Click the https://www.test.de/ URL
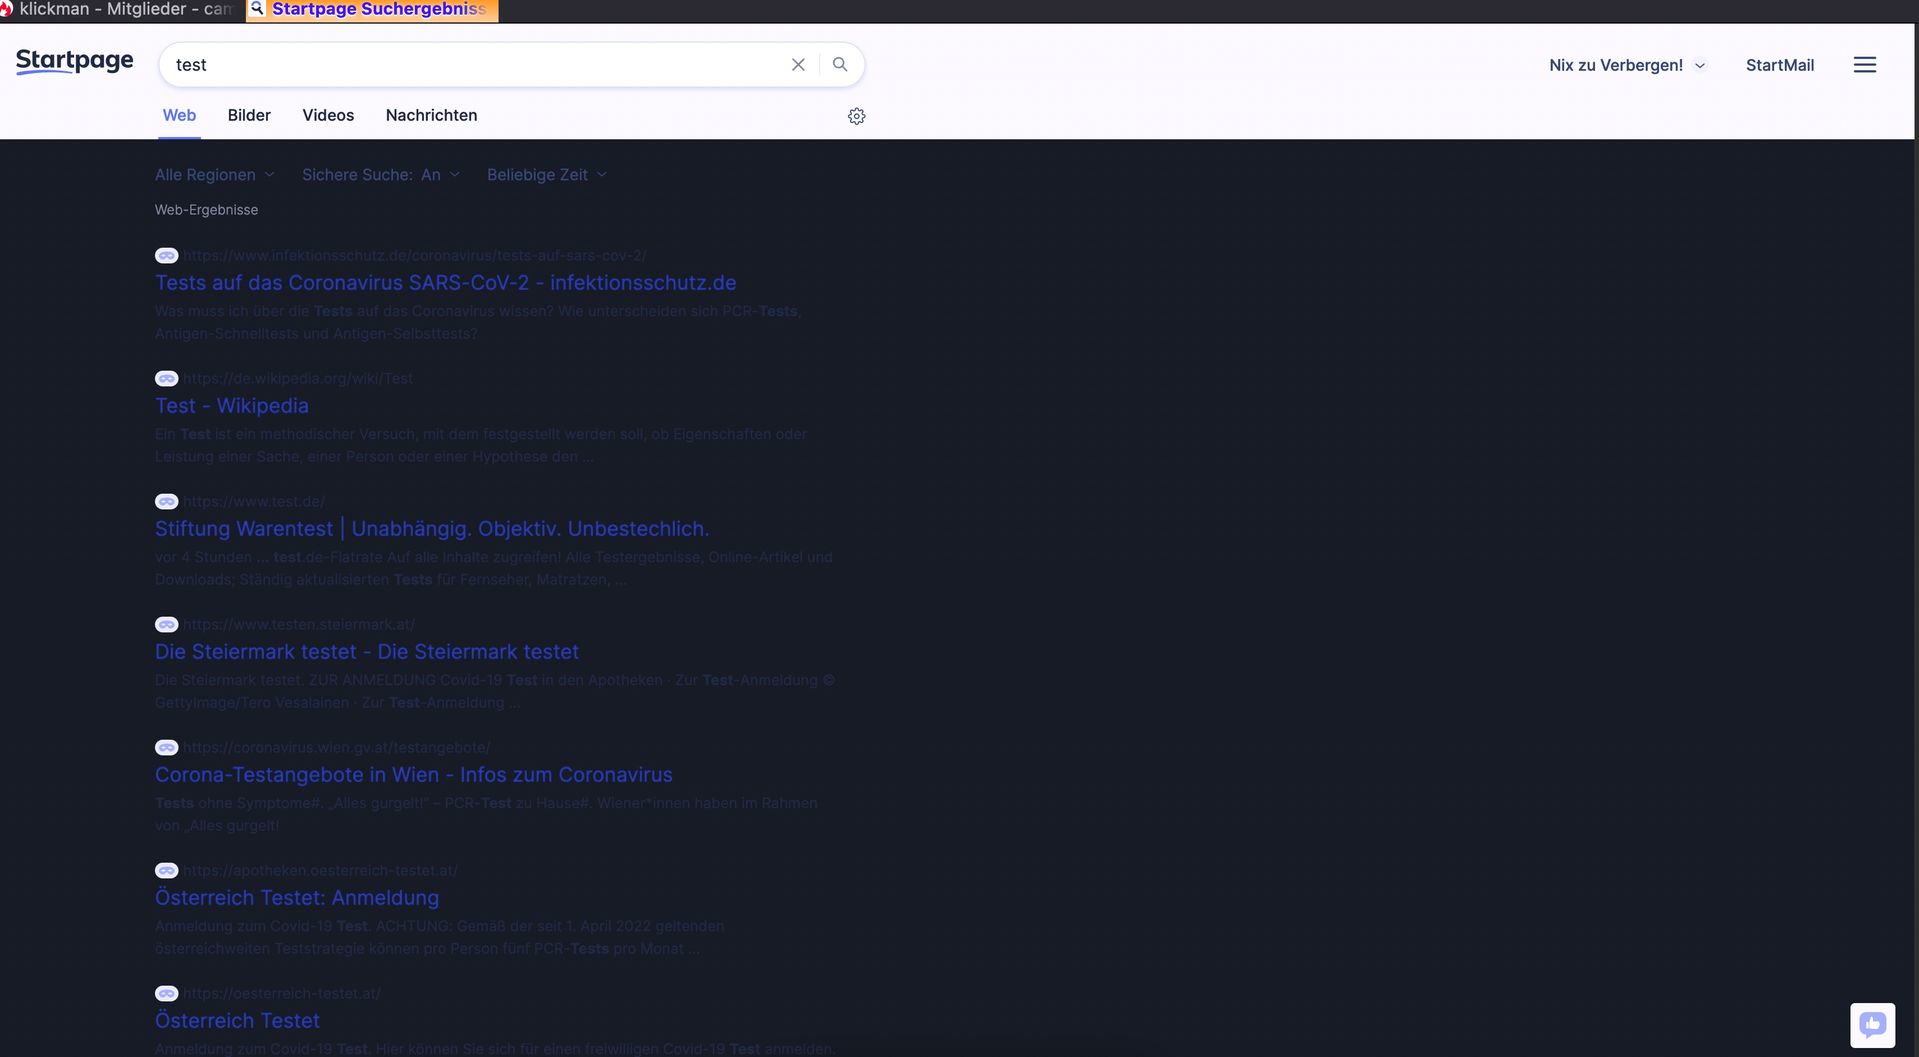1919x1057 pixels. coord(254,502)
